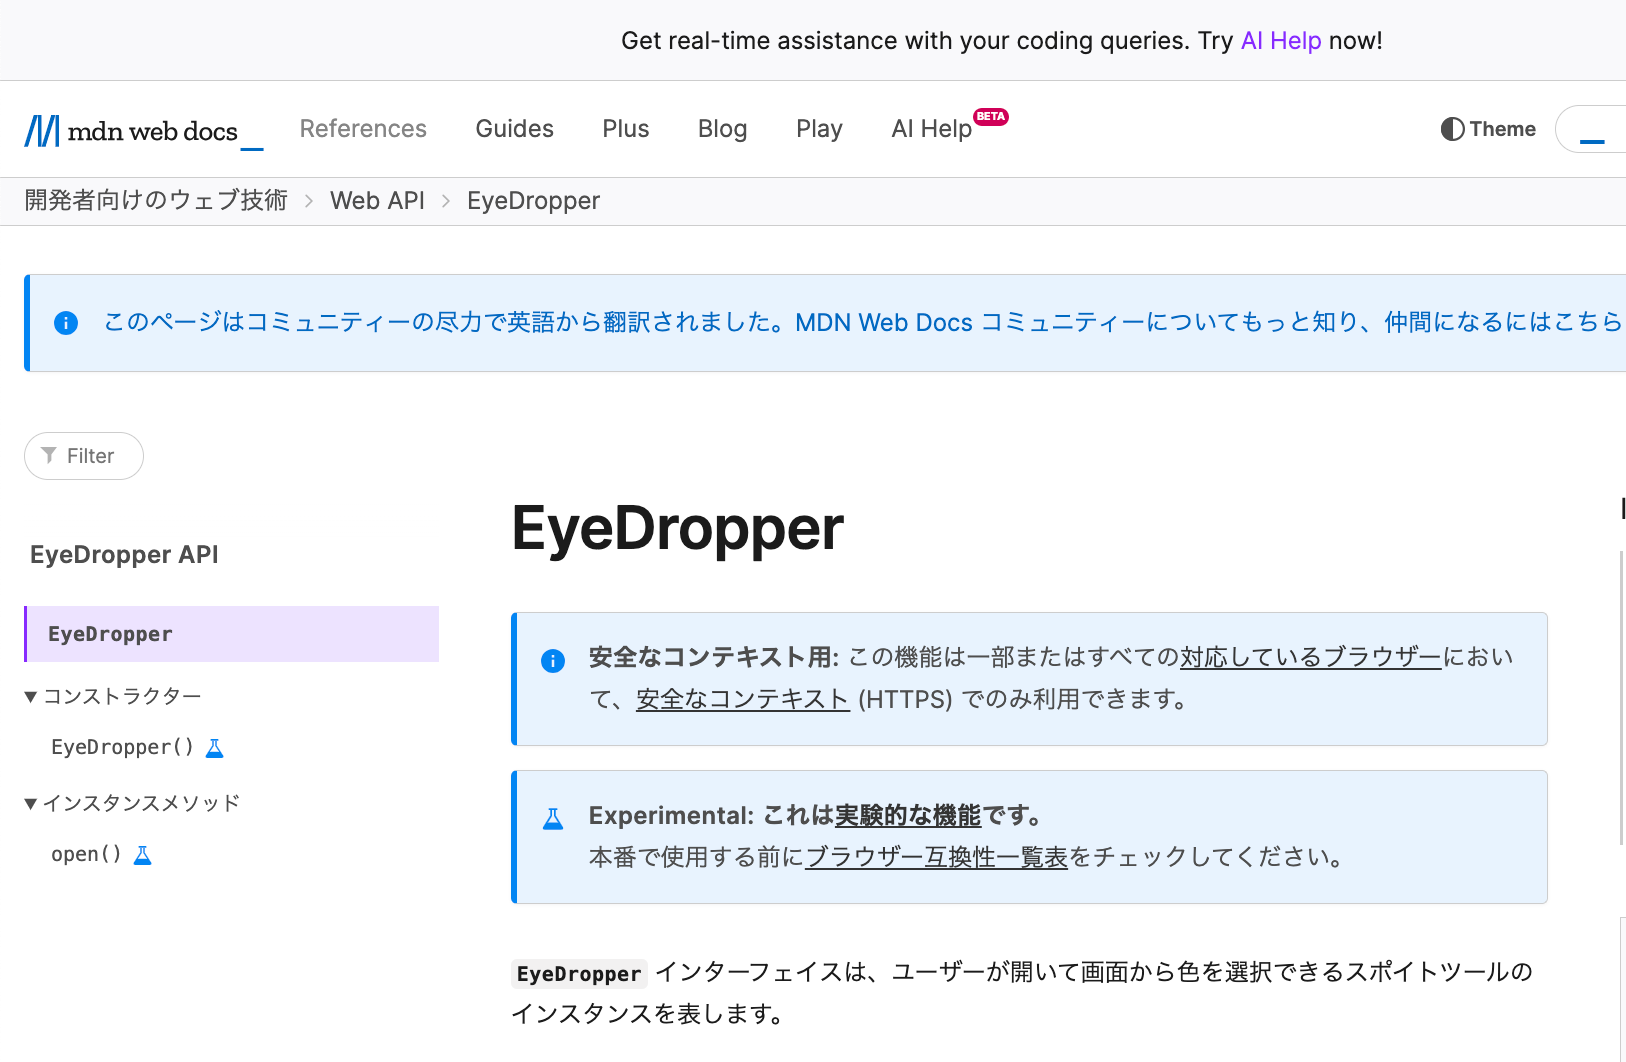Click the info icon in the secure context note

point(553,661)
